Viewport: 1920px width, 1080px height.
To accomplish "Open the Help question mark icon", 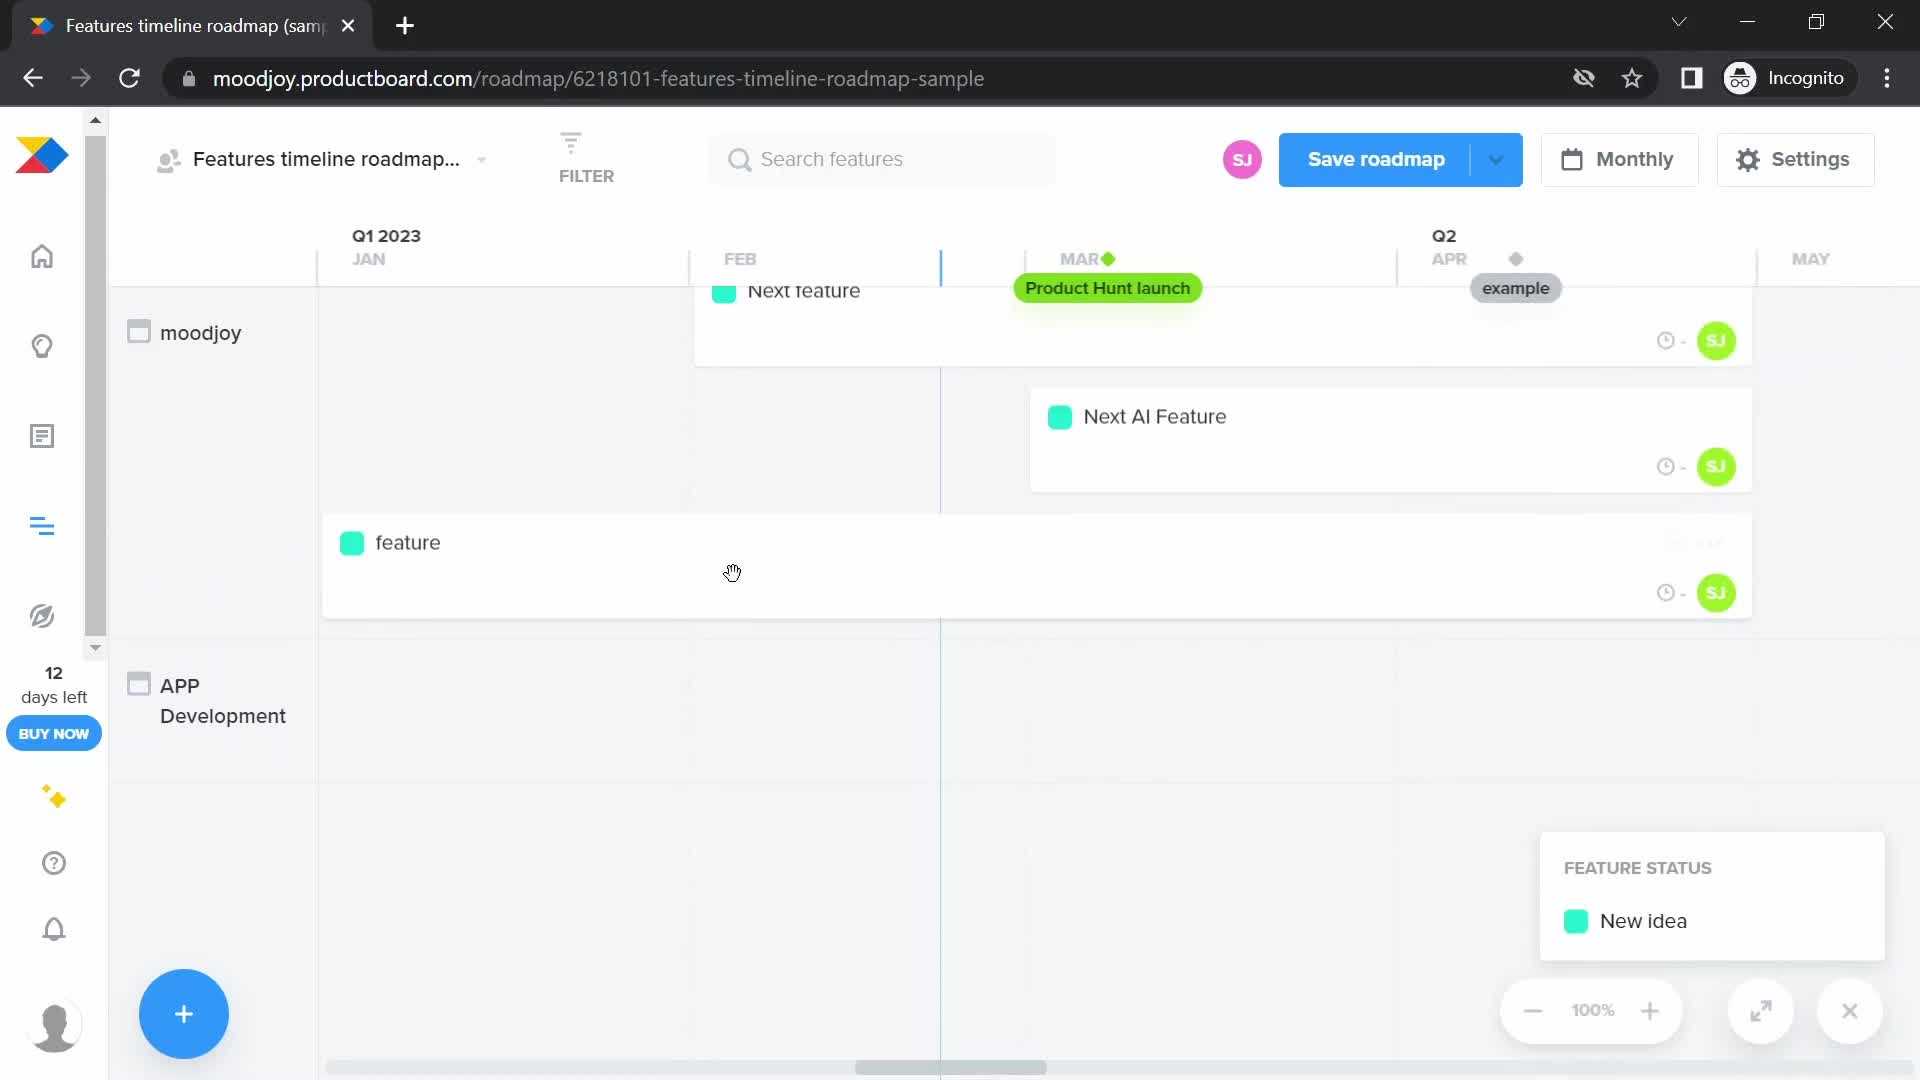I will pyautogui.click(x=54, y=863).
